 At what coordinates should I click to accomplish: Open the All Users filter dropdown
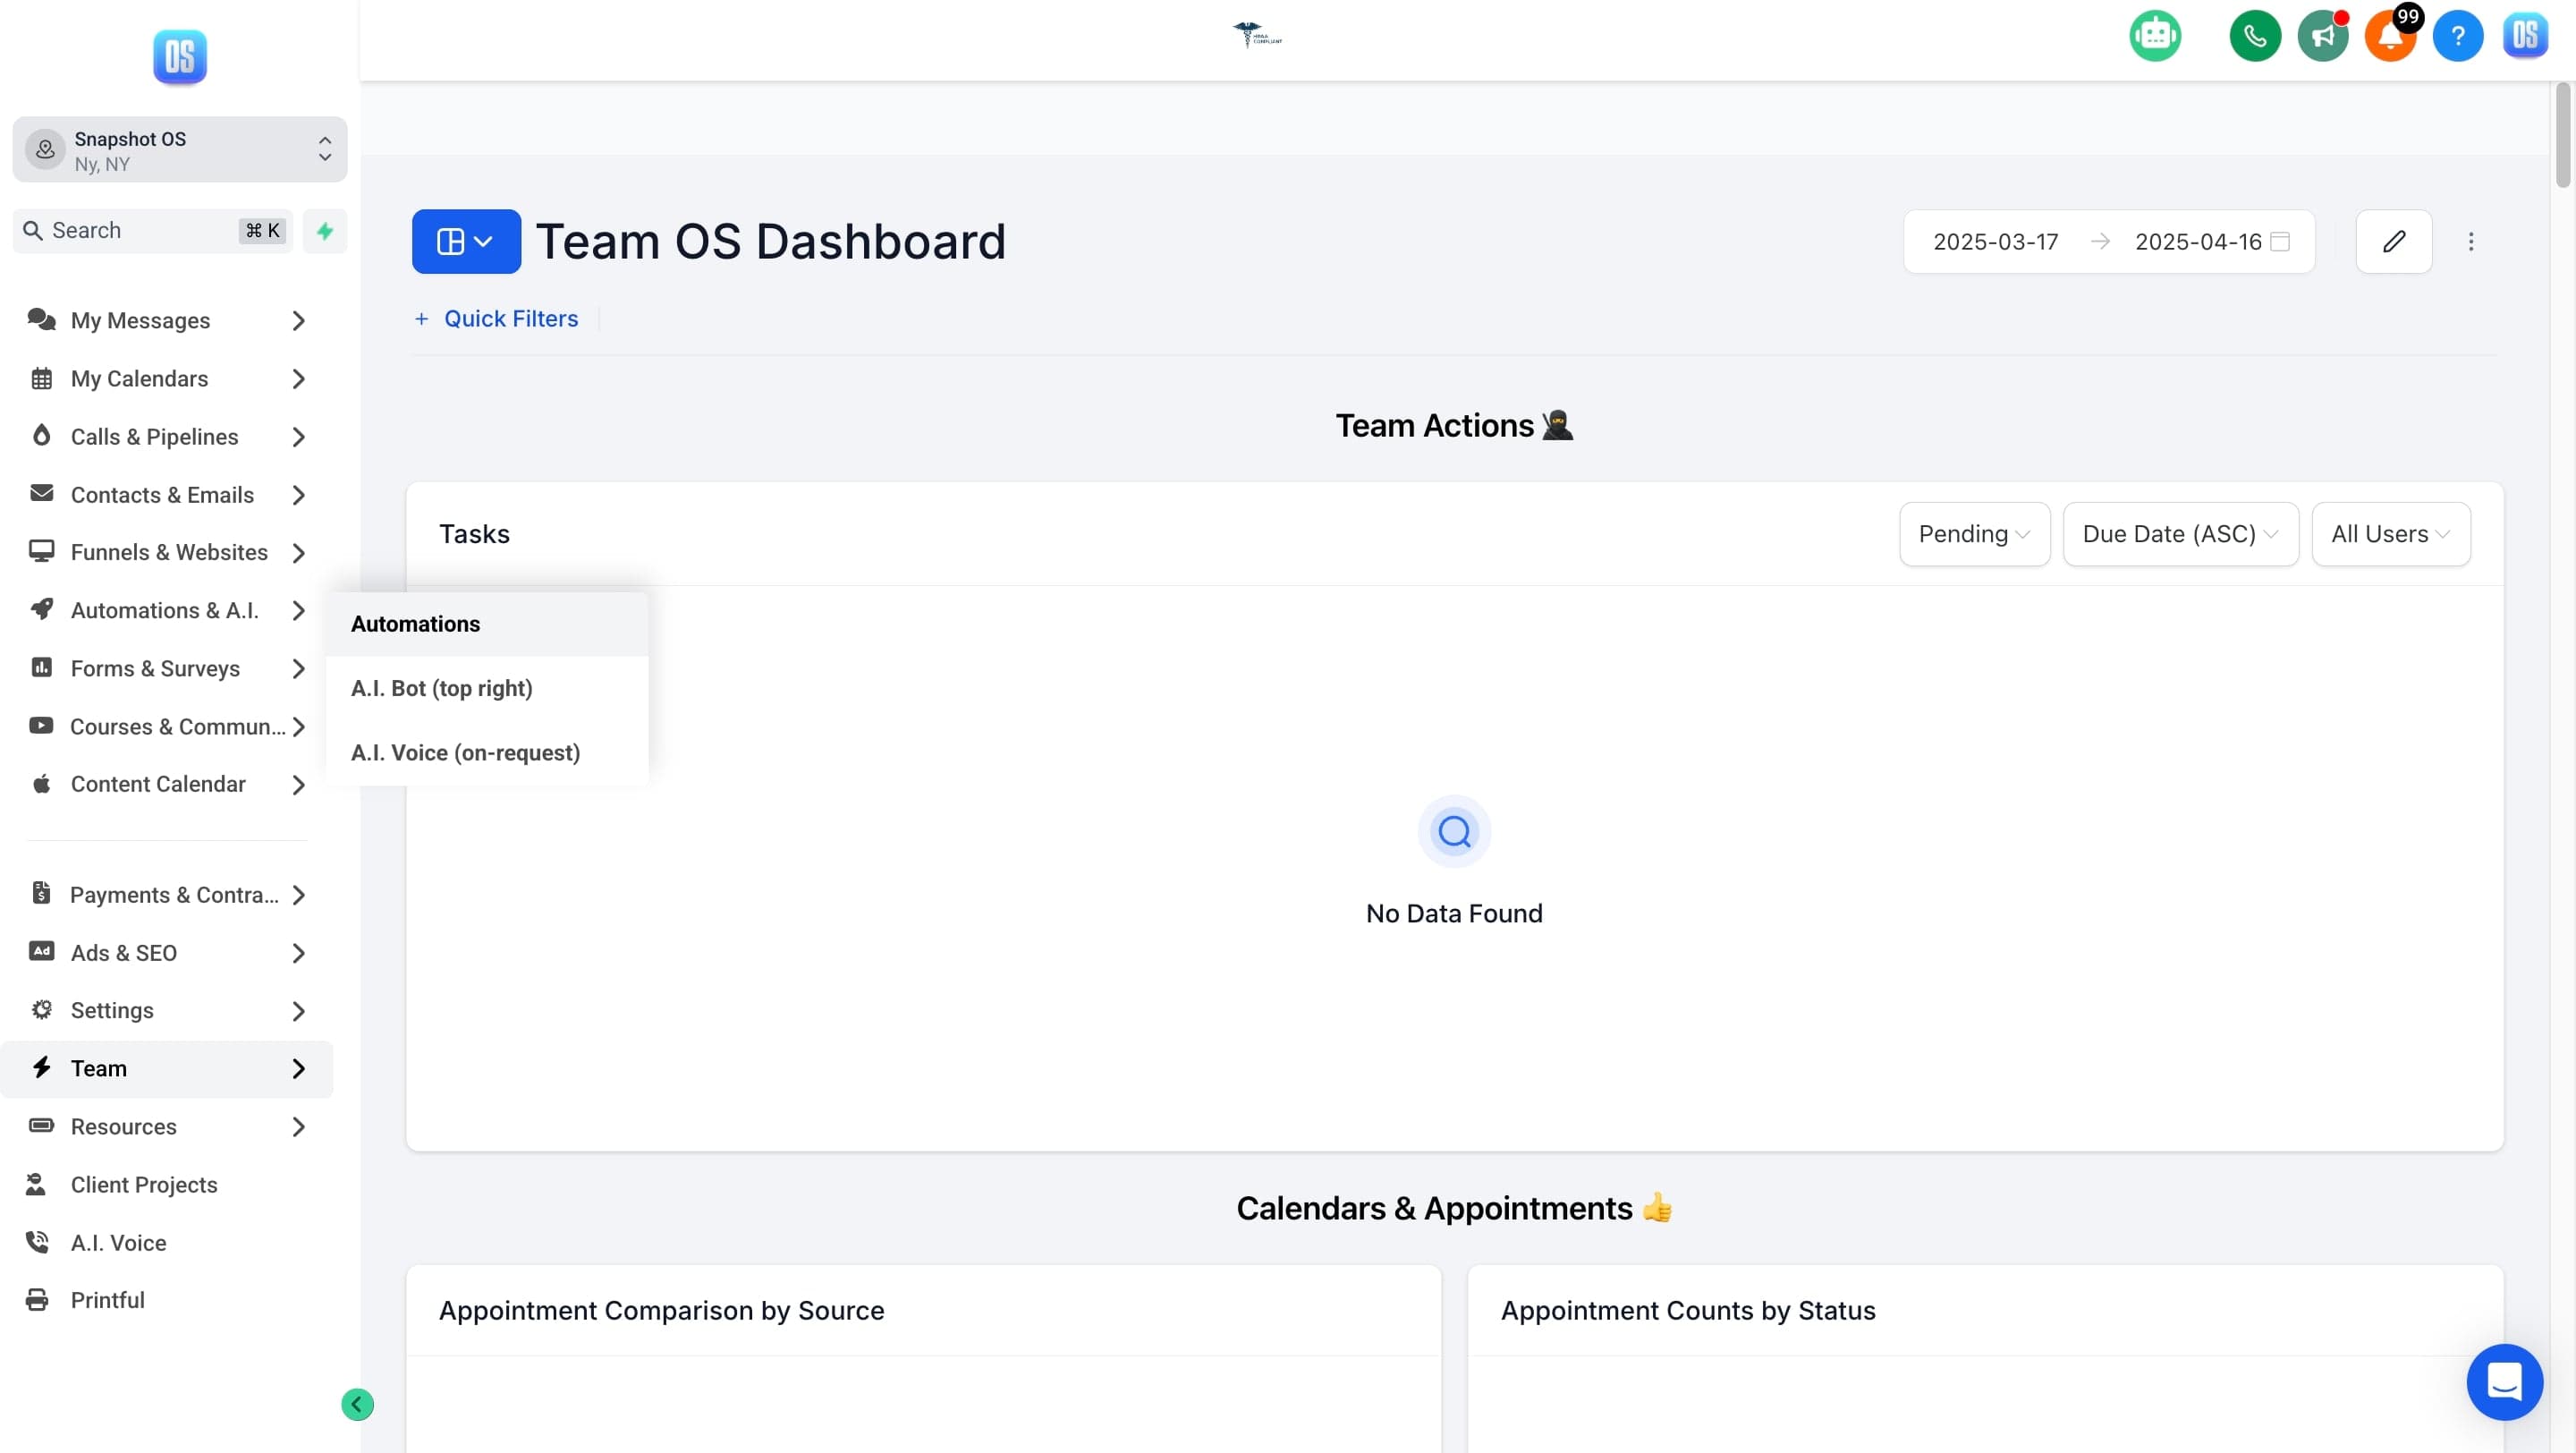[2390, 534]
